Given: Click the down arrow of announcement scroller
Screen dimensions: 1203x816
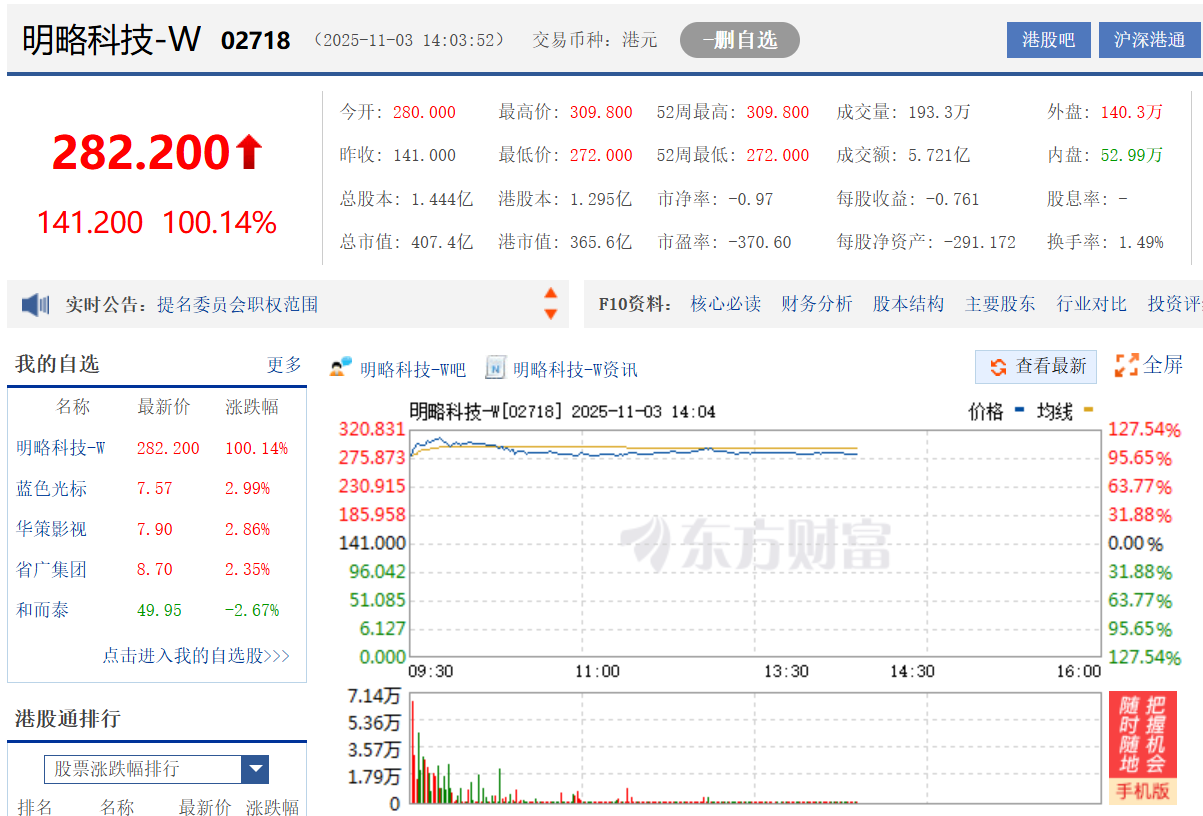Looking at the screenshot, I should coord(550,314).
